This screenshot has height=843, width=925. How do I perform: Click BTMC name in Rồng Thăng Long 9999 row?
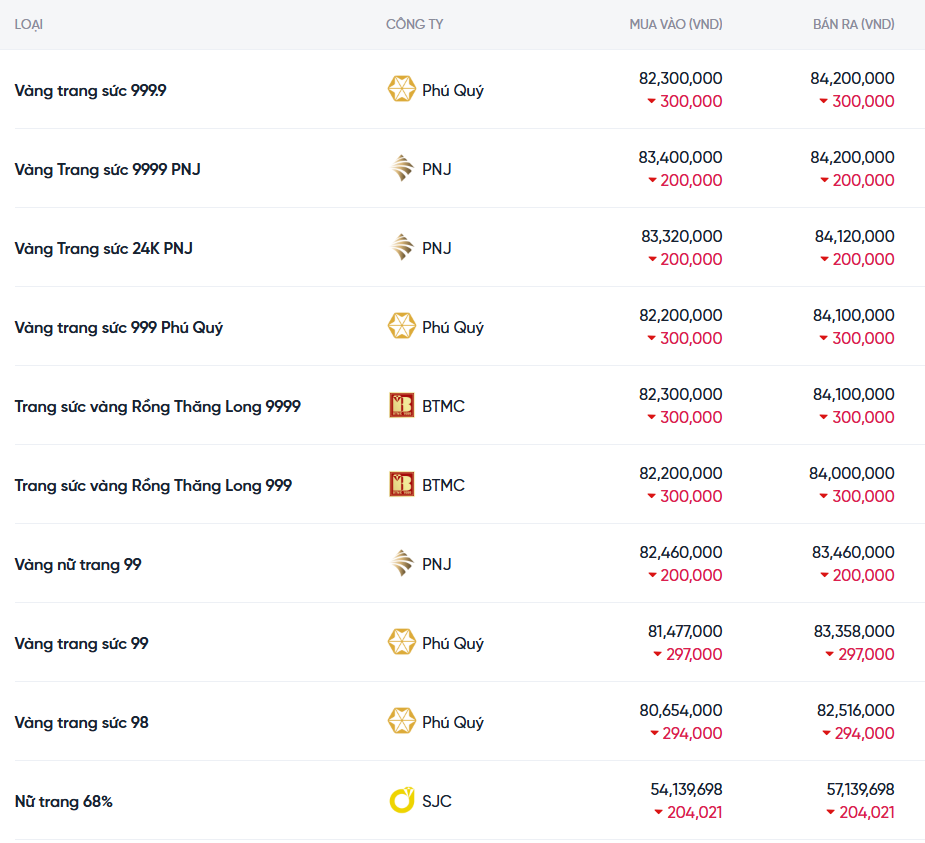pos(443,406)
